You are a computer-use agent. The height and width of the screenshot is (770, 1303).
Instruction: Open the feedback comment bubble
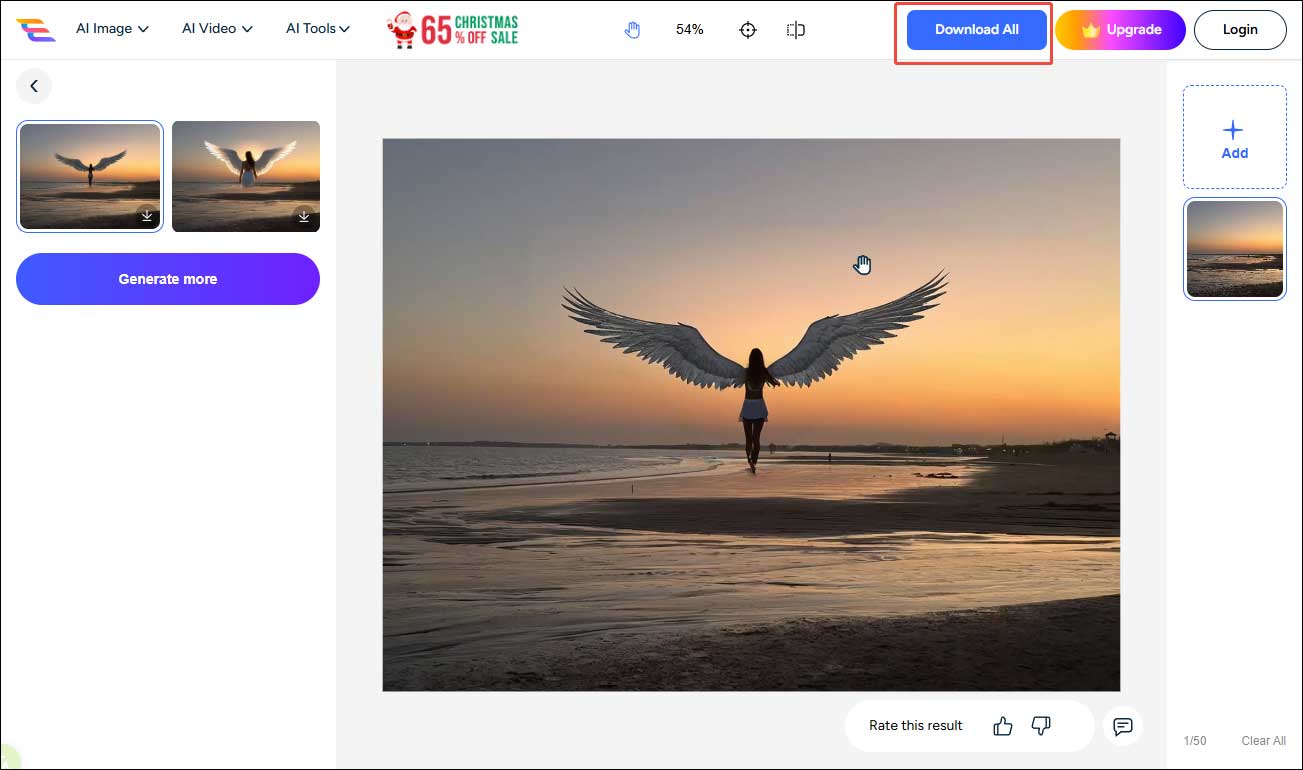(1122, 726)
